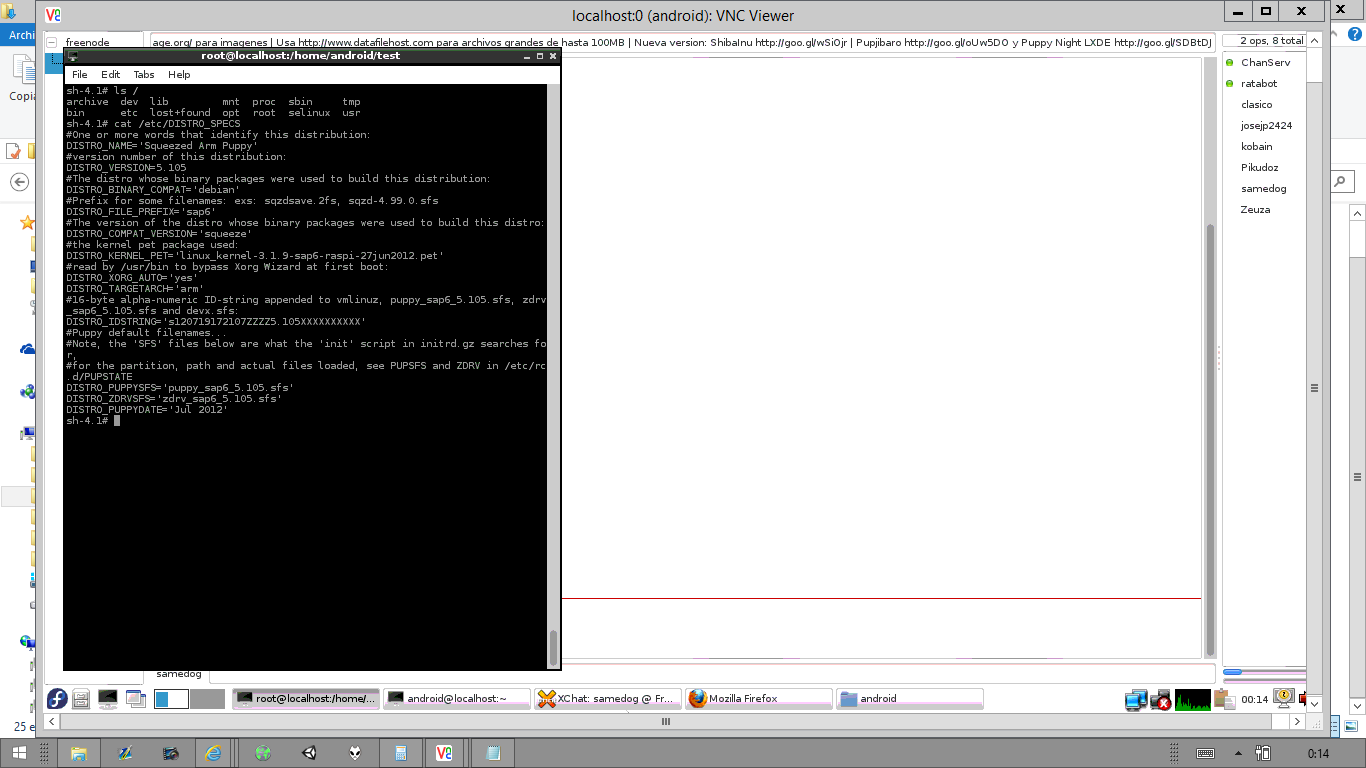Open the green CPU usage graph monitor

[x=1193, y=700]
